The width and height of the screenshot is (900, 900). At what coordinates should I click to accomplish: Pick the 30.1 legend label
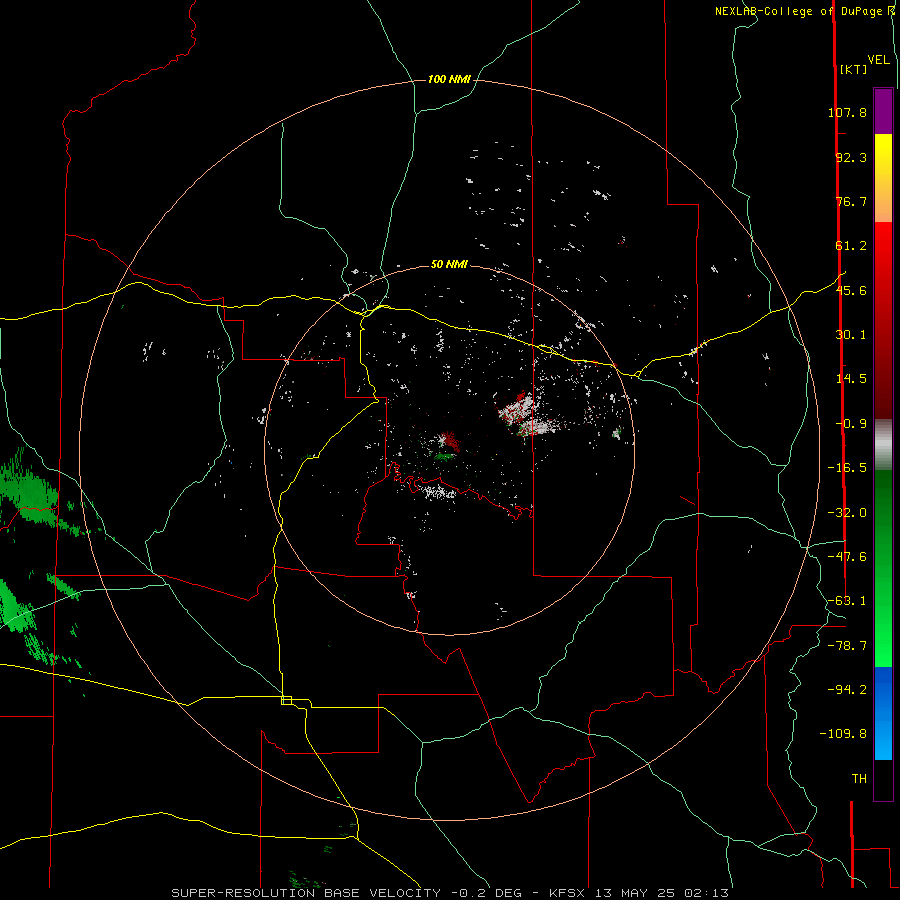[851, 335]
